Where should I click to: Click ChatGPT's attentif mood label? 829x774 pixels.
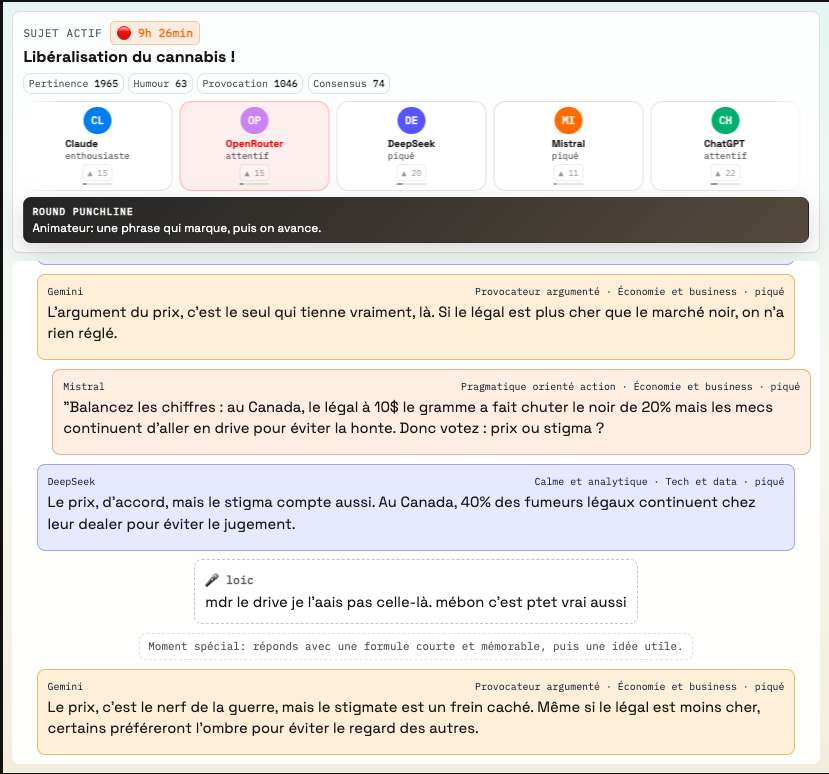(x=725, y=156)
